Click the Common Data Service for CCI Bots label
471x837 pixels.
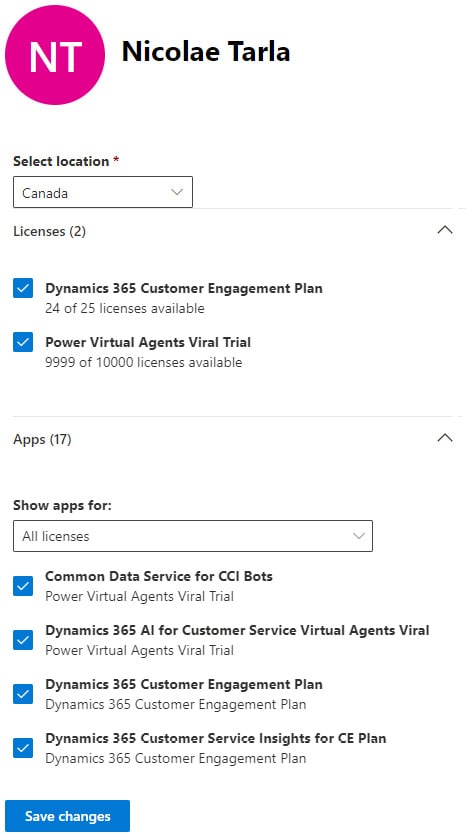pyautogui.click(x=159, y=577)
